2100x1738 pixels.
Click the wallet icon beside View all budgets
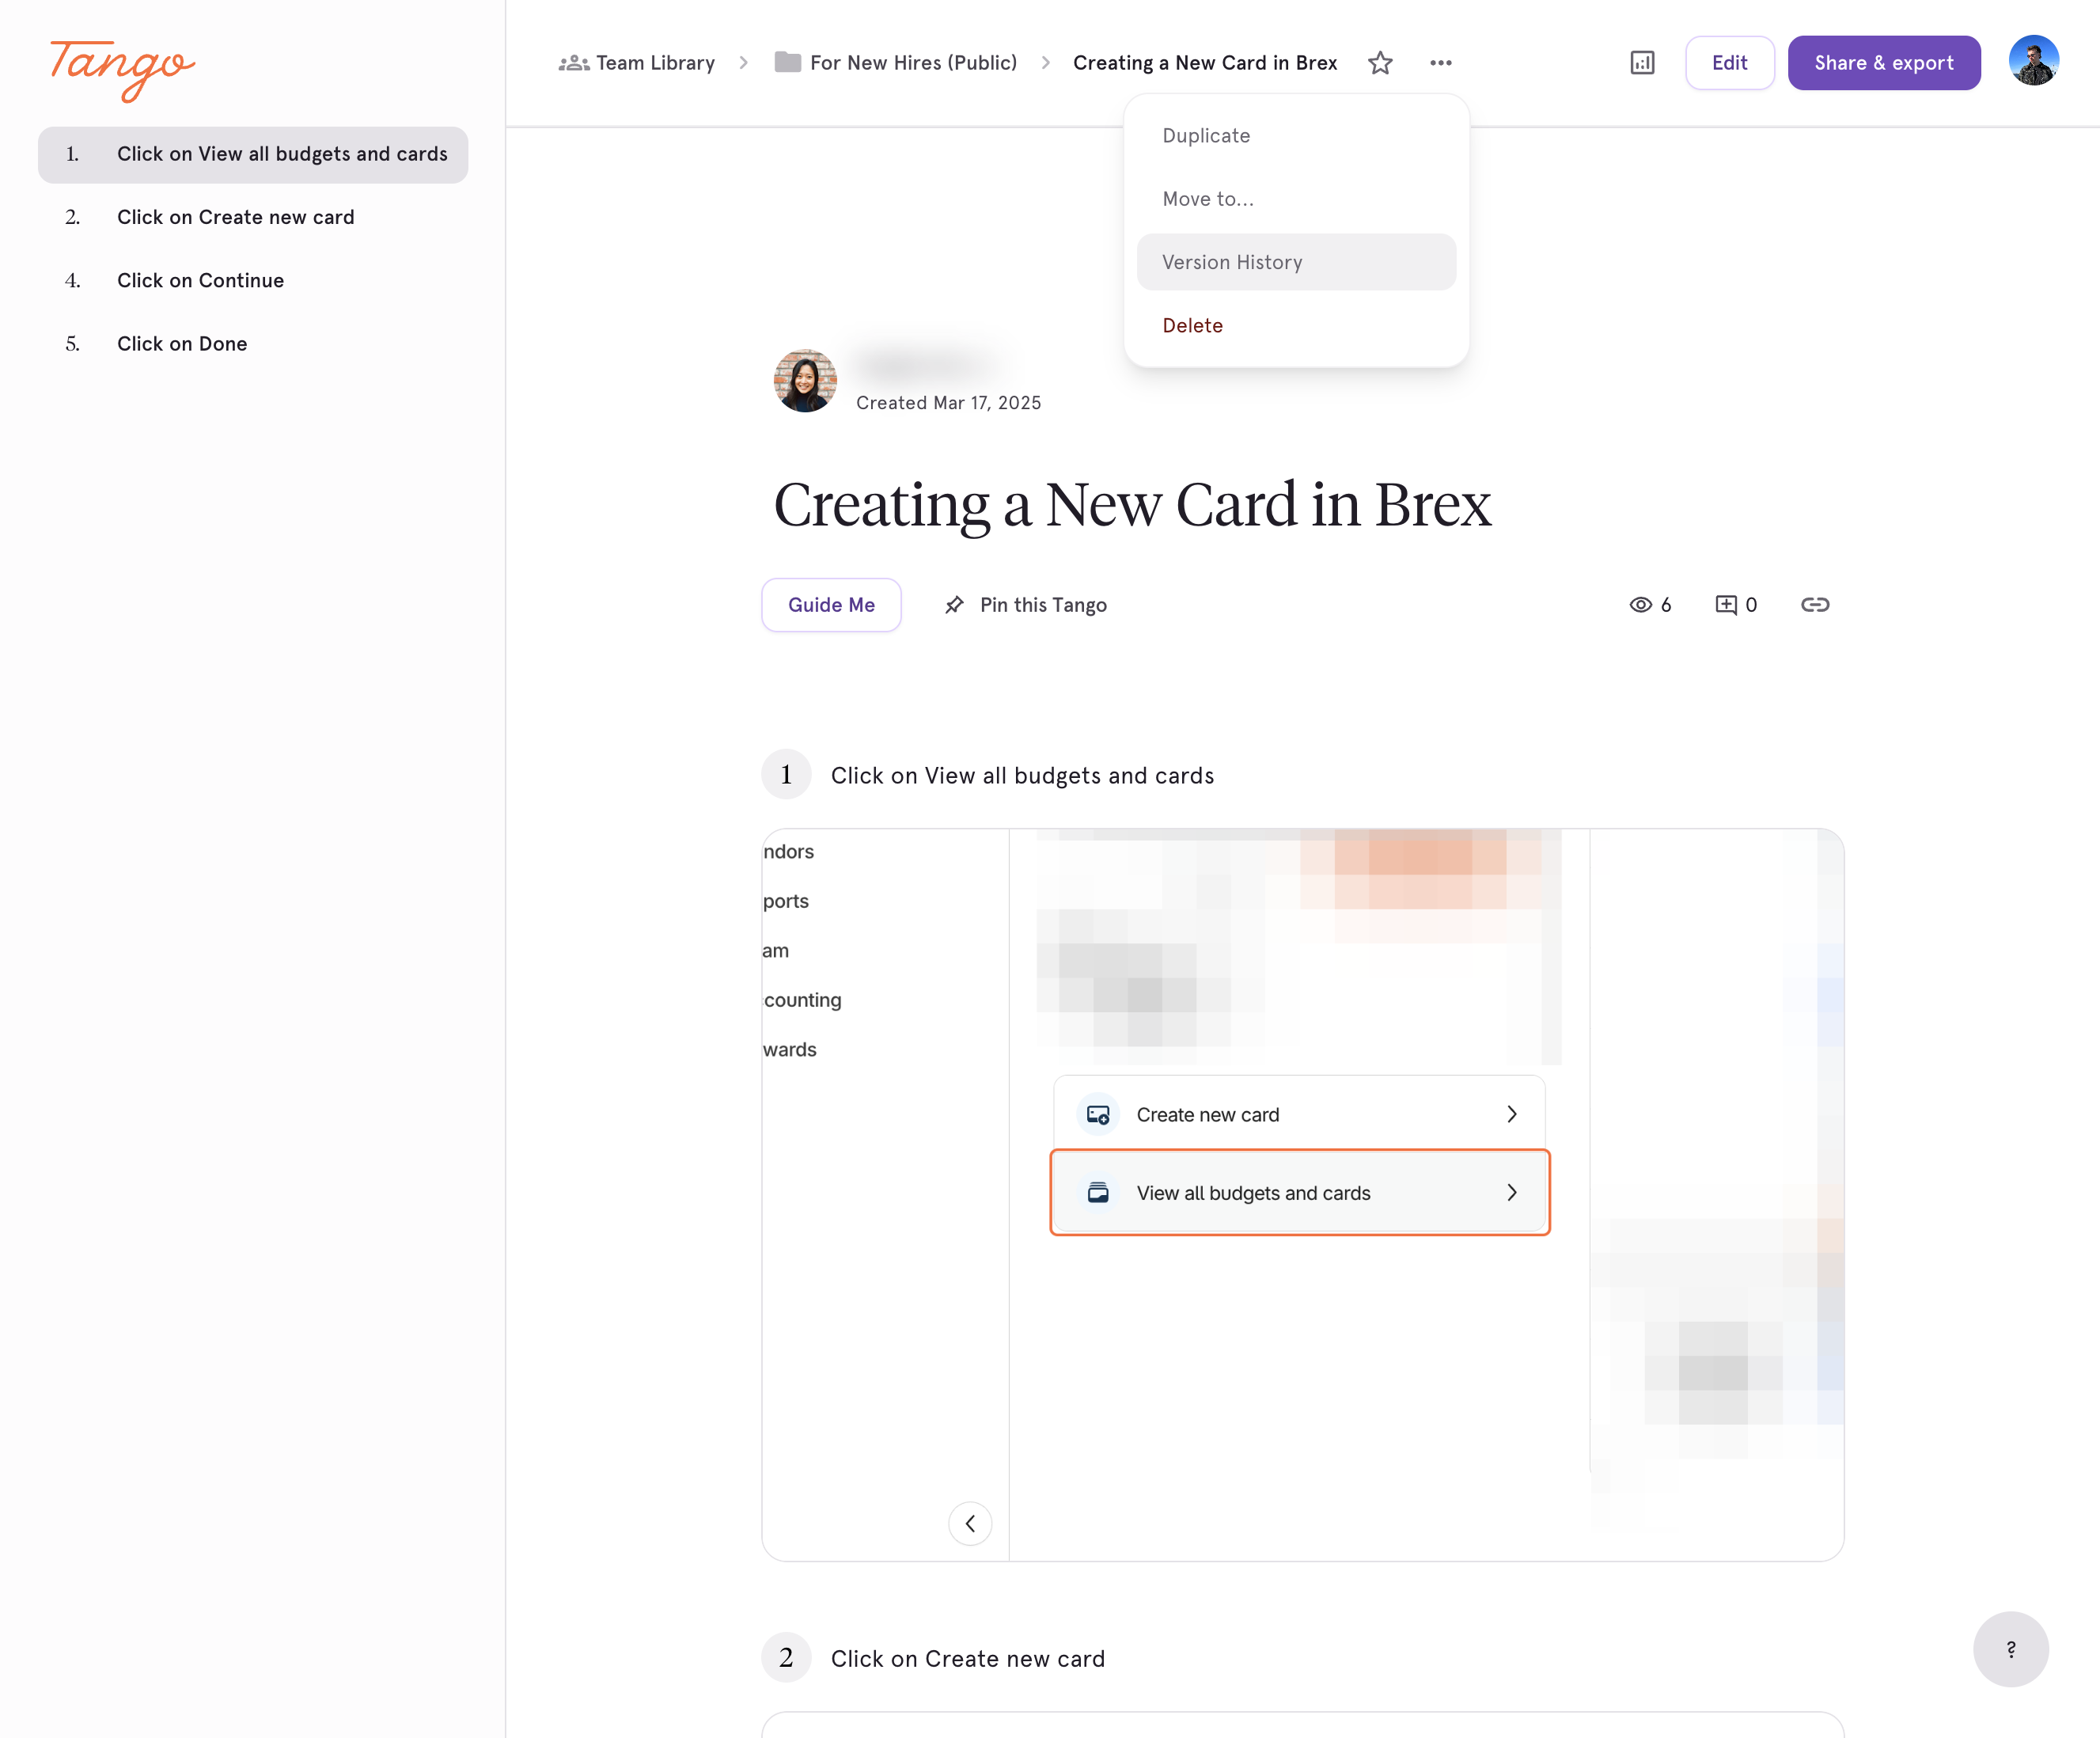1097,1192
